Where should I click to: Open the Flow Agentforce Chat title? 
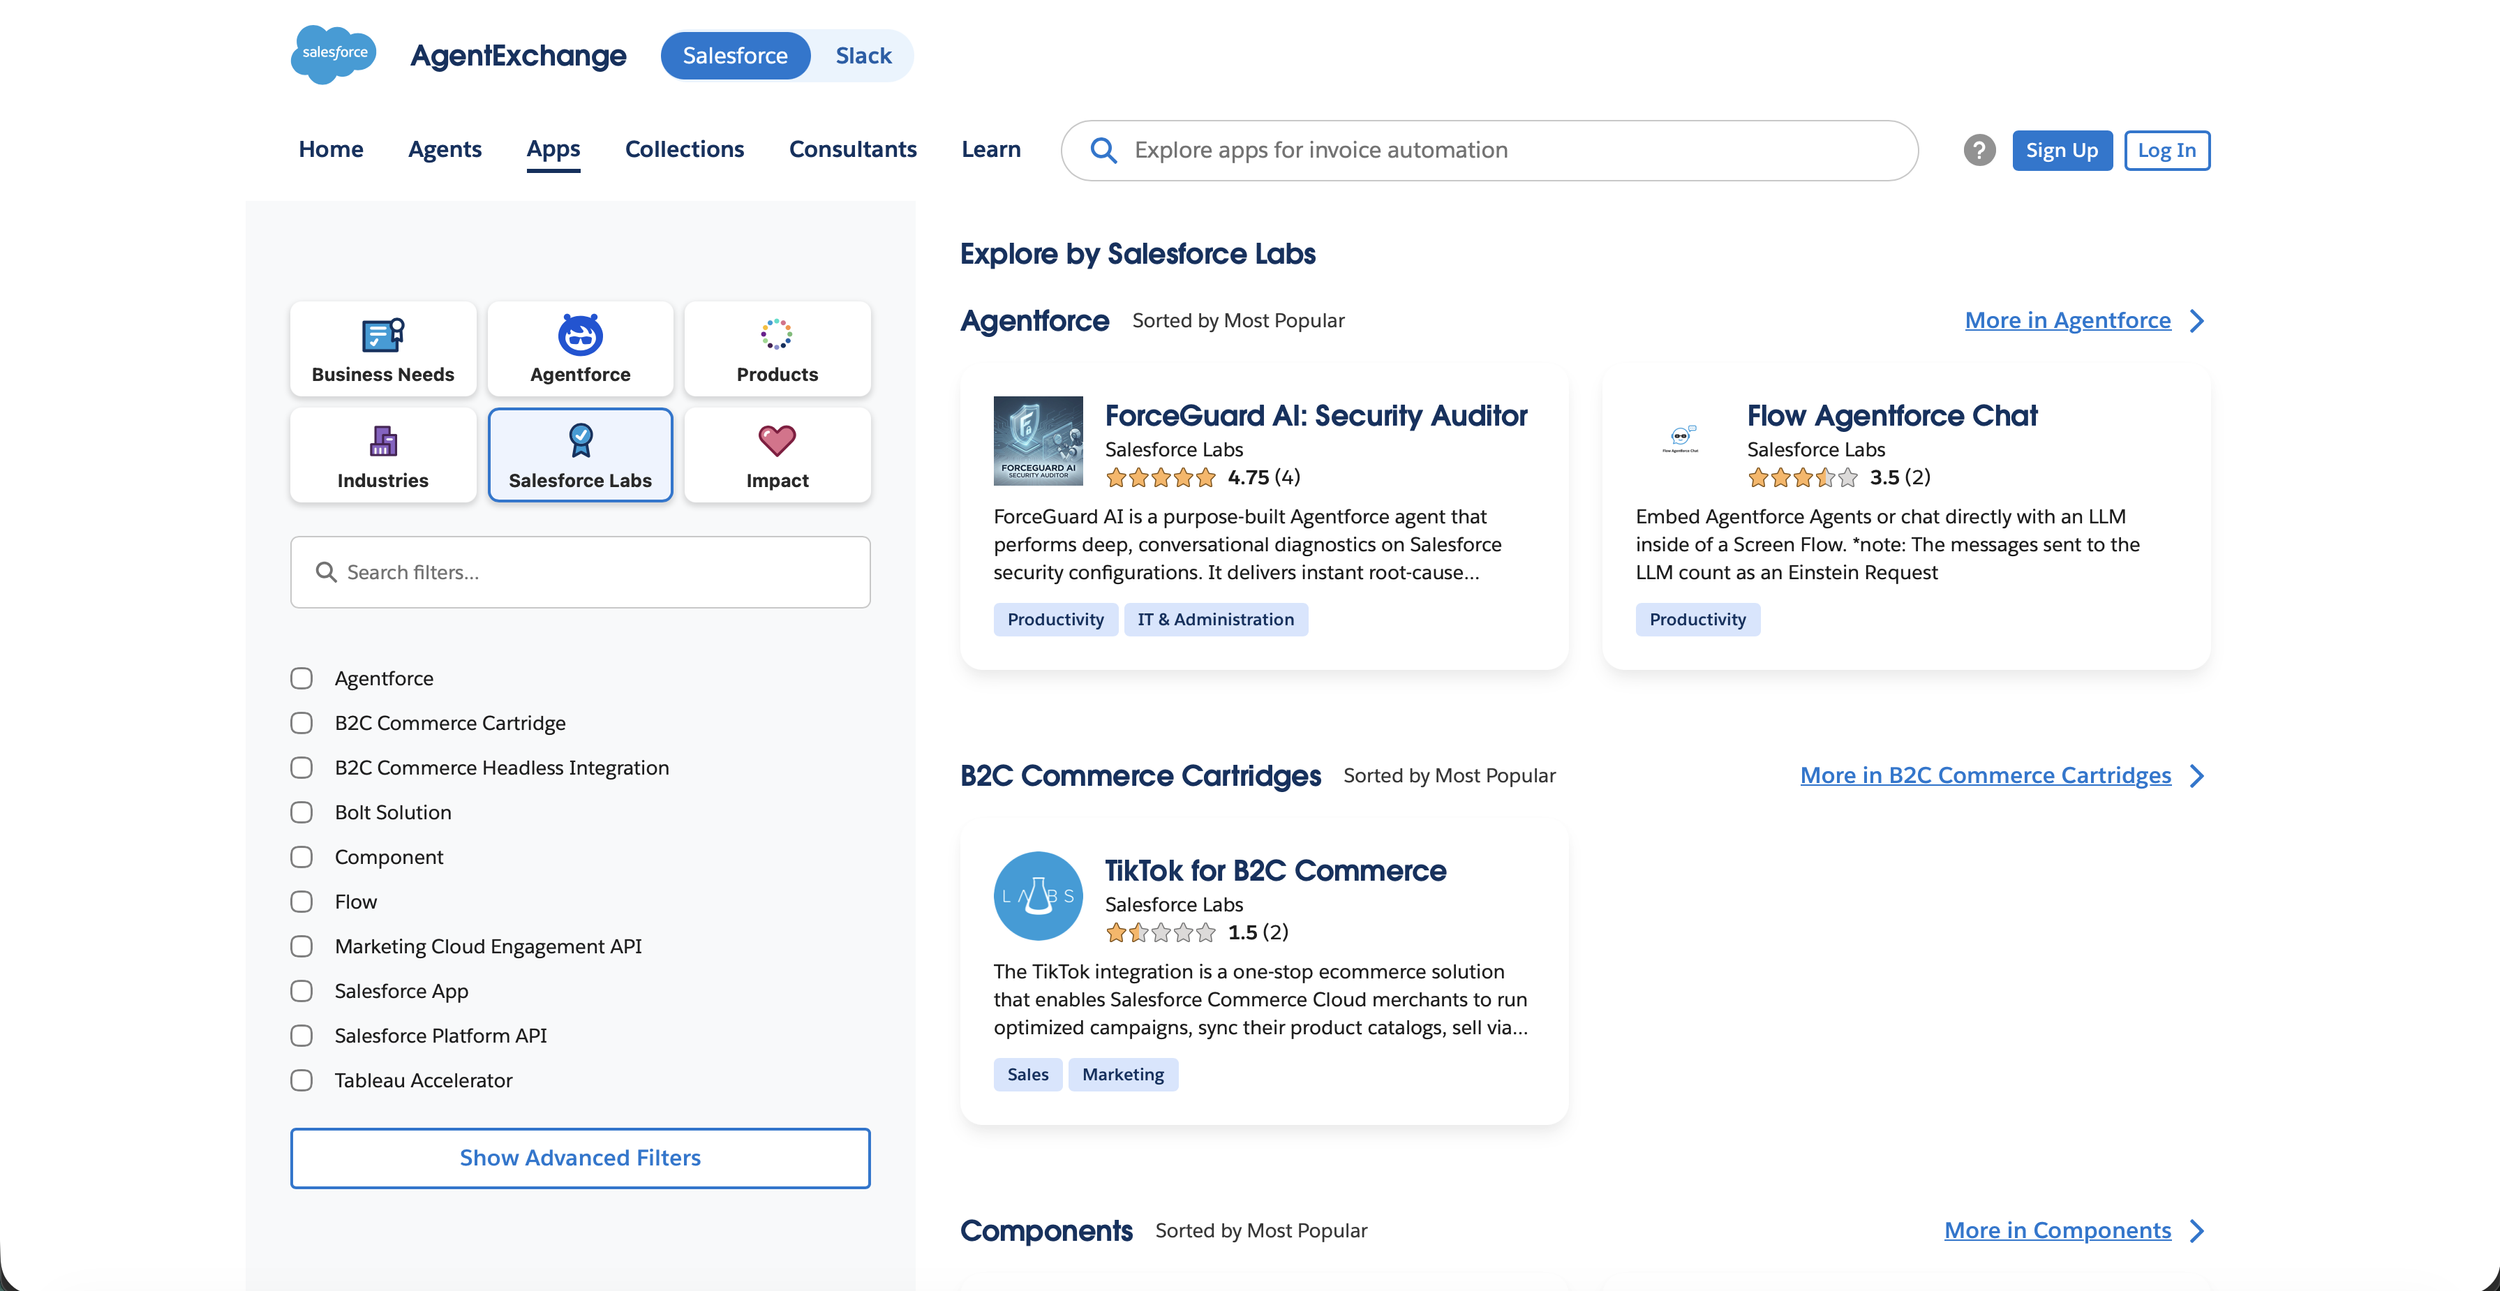(1892, 416)
